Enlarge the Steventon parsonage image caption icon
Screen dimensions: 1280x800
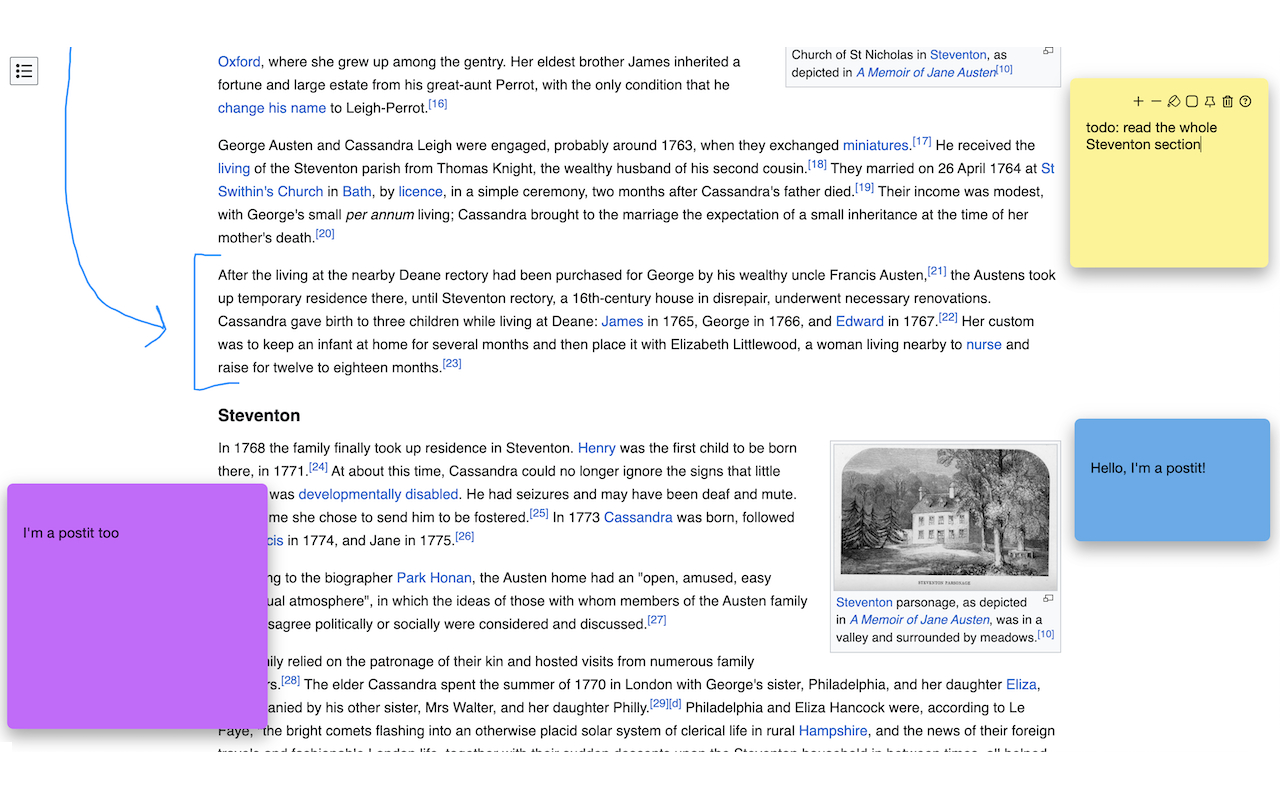[x=1048, y=598]
